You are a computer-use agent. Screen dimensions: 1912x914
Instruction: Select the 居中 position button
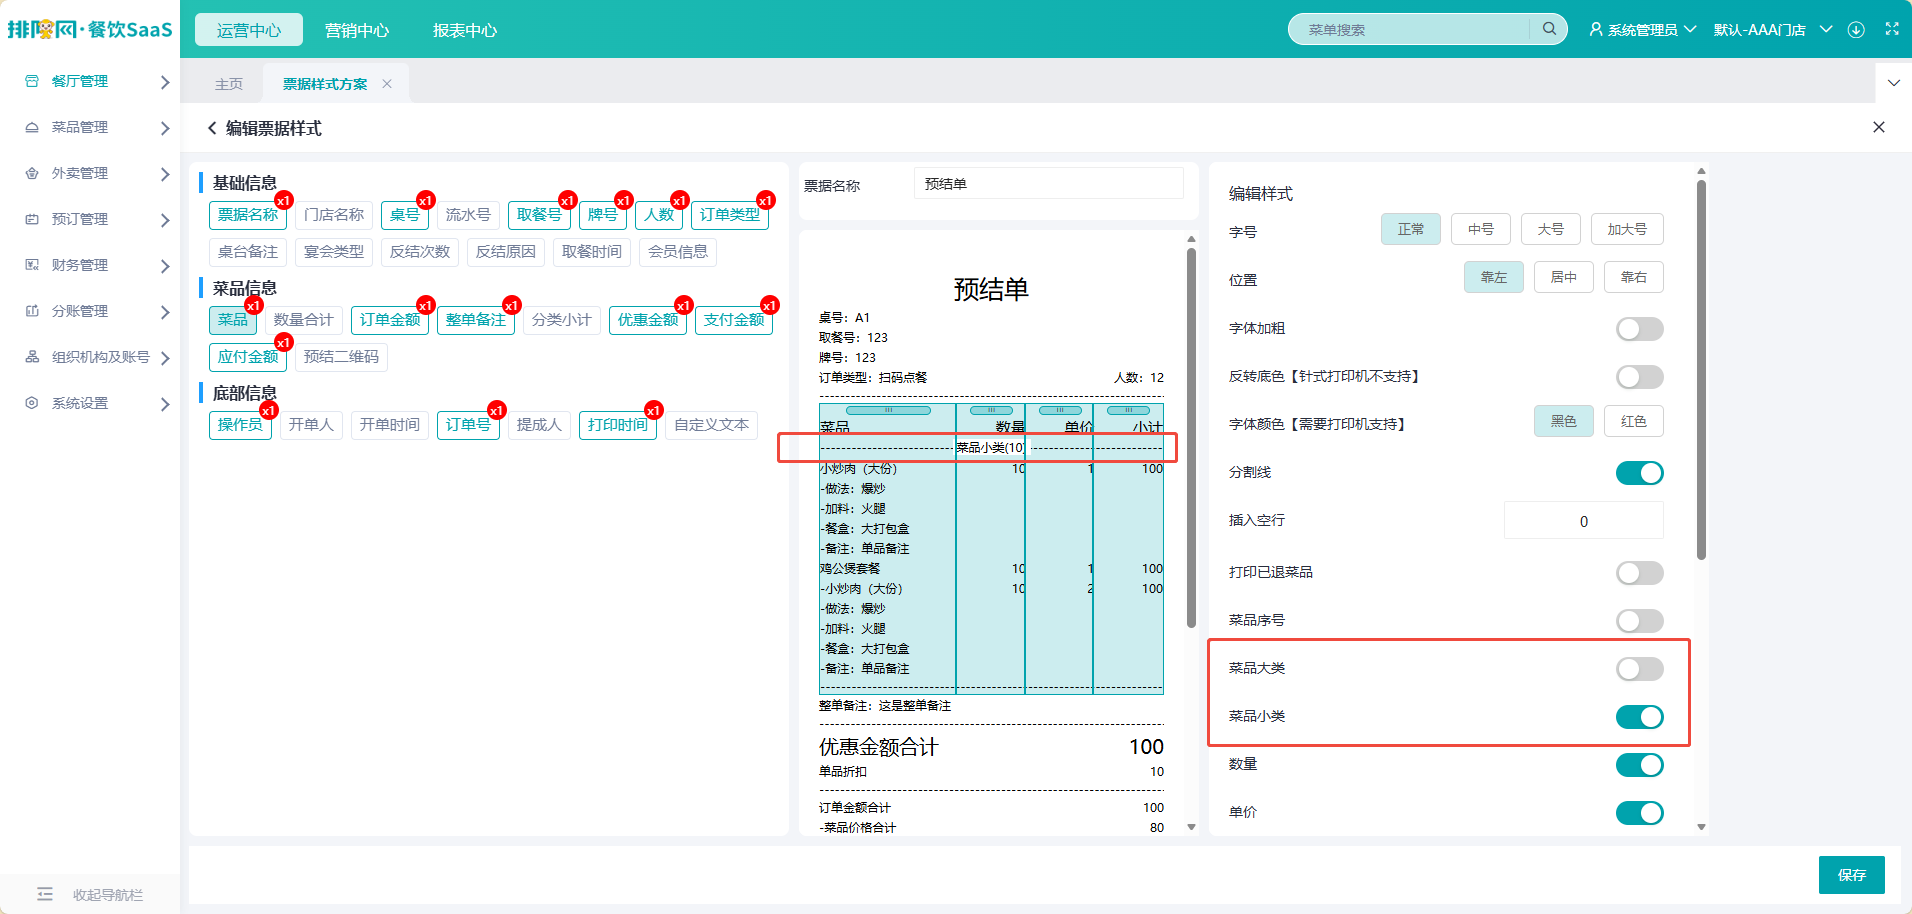[x=1563, y=277]
